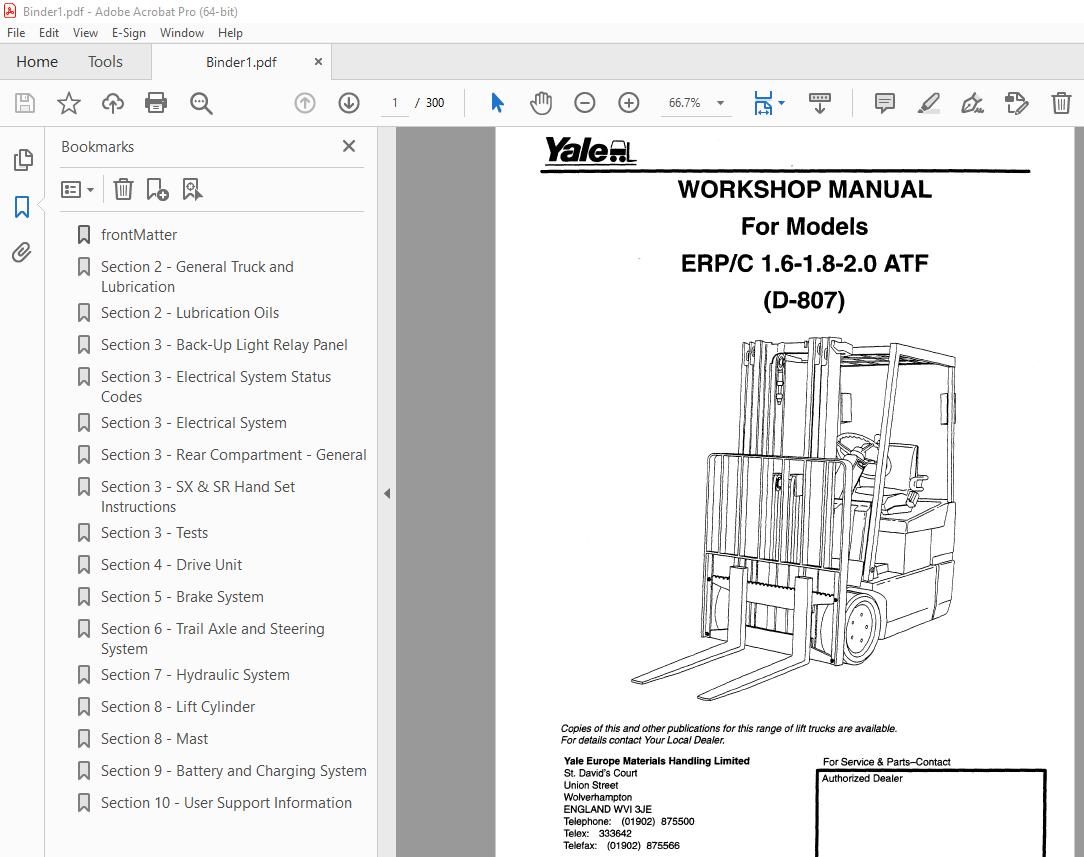Click the Save file icon
This screenshot has height=857, width=1084.
pyautogui.click(x=25, y=103)
